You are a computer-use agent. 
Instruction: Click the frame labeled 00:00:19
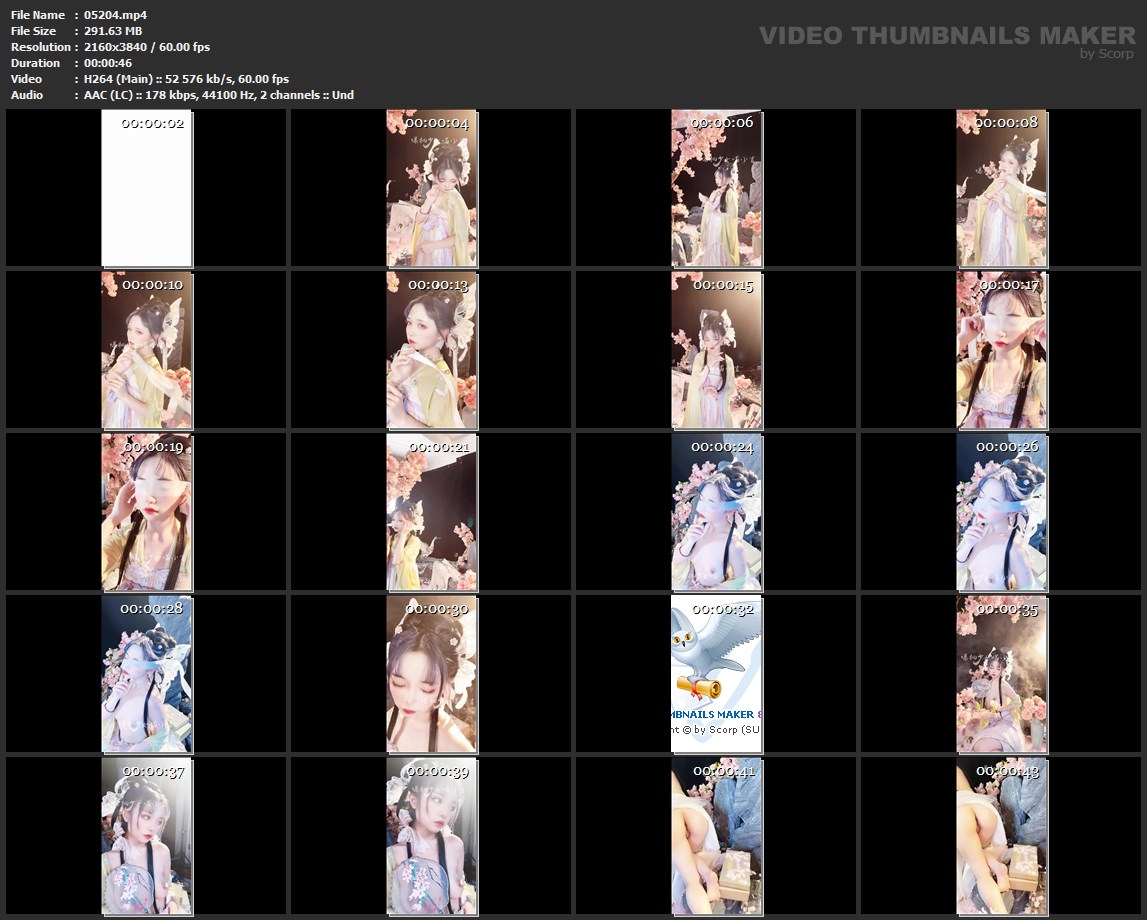(147, 512)
